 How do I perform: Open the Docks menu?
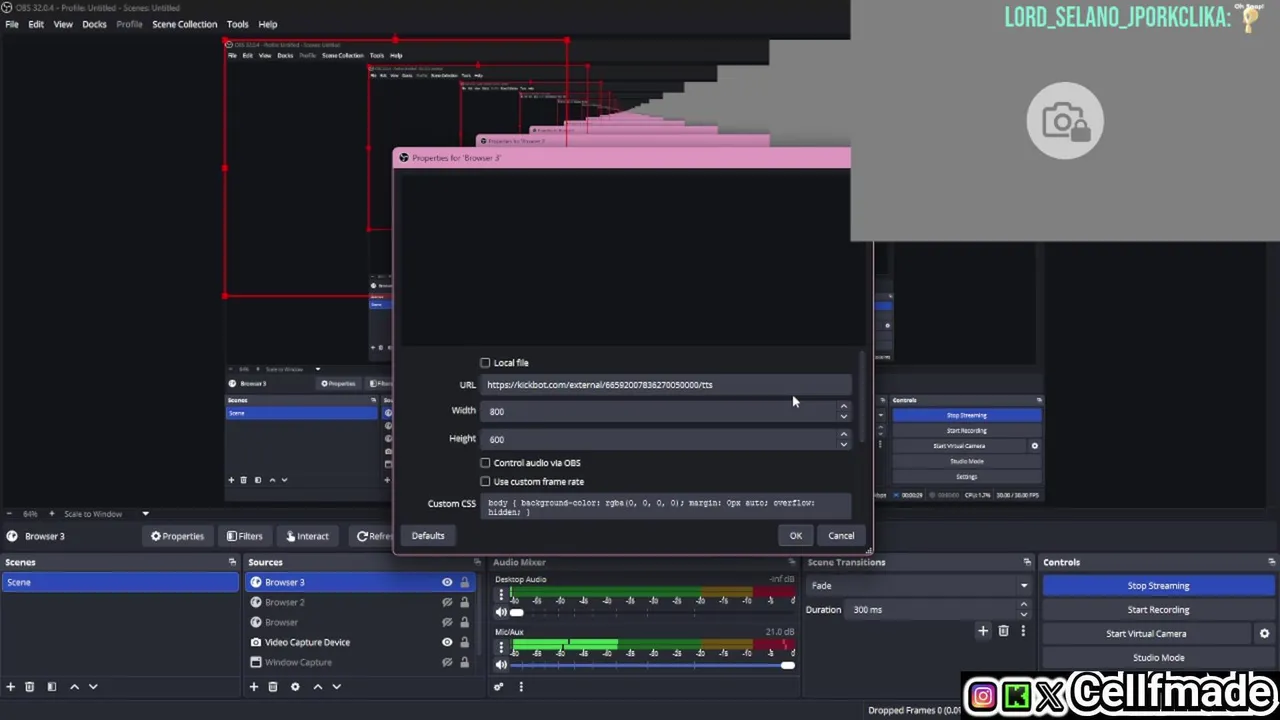(x=94, y=24)
